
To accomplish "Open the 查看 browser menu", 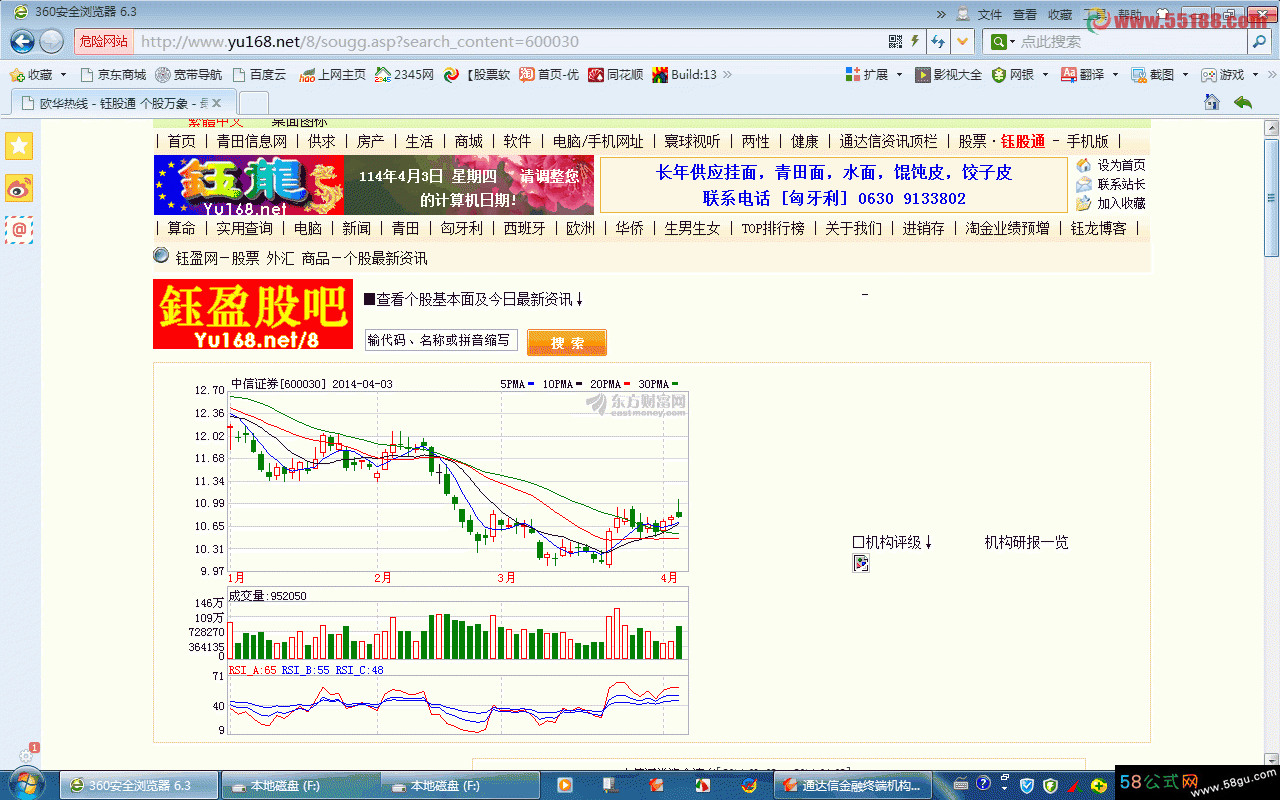I will tap(1025, 14).
